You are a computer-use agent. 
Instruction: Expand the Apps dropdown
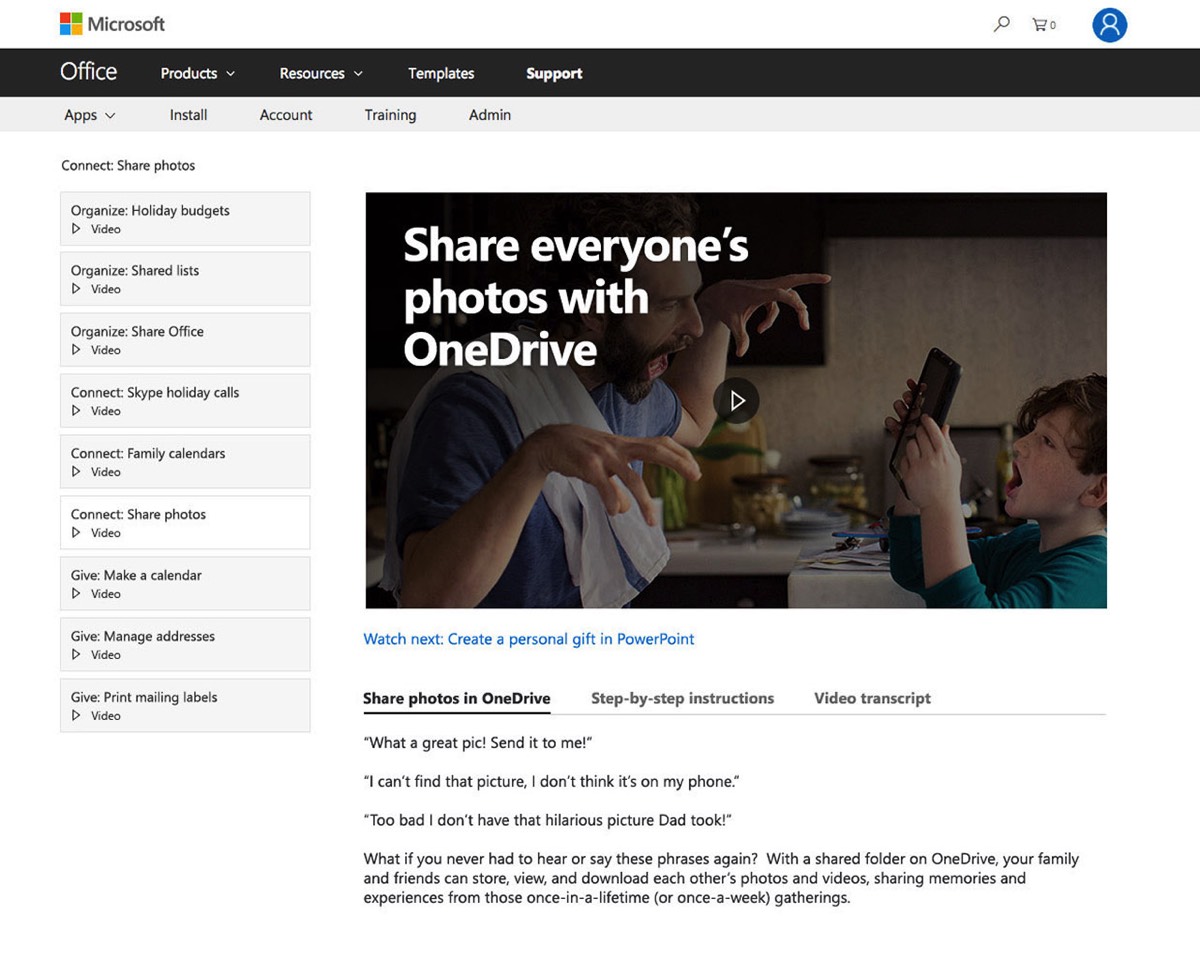click(90, 115)
